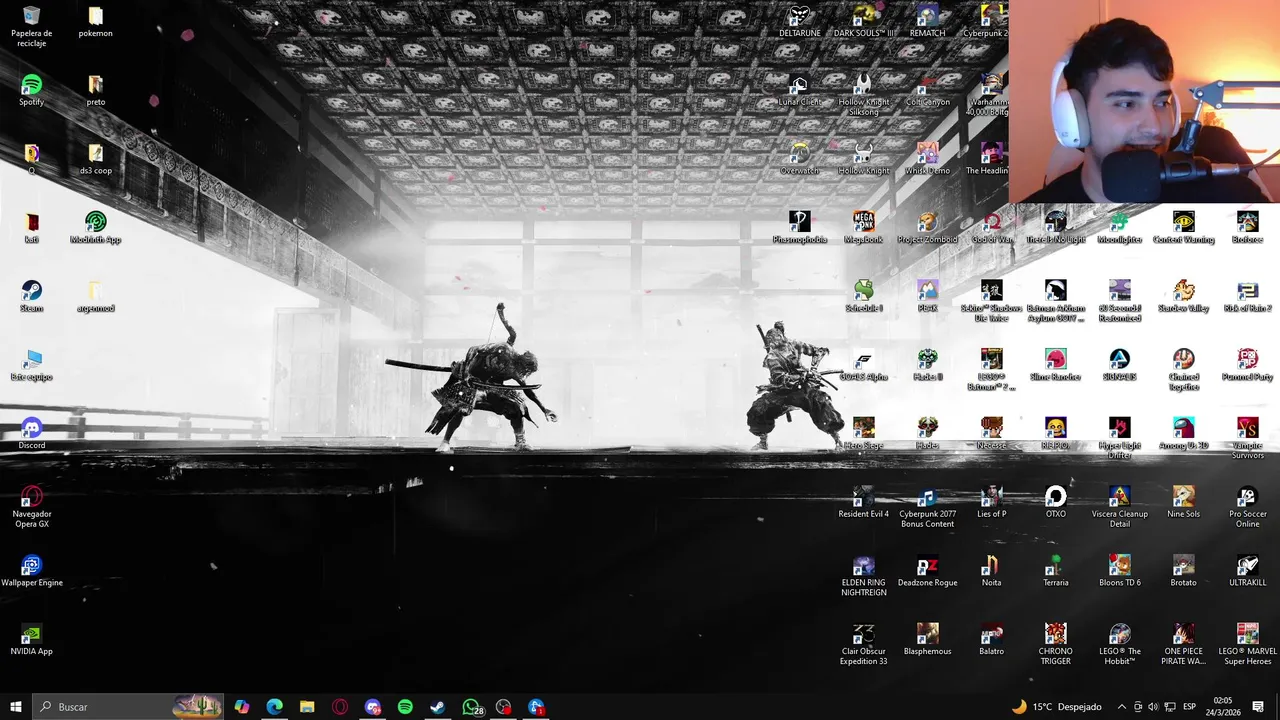Select the Project Zomboid shortcut

tap(927, 228)
